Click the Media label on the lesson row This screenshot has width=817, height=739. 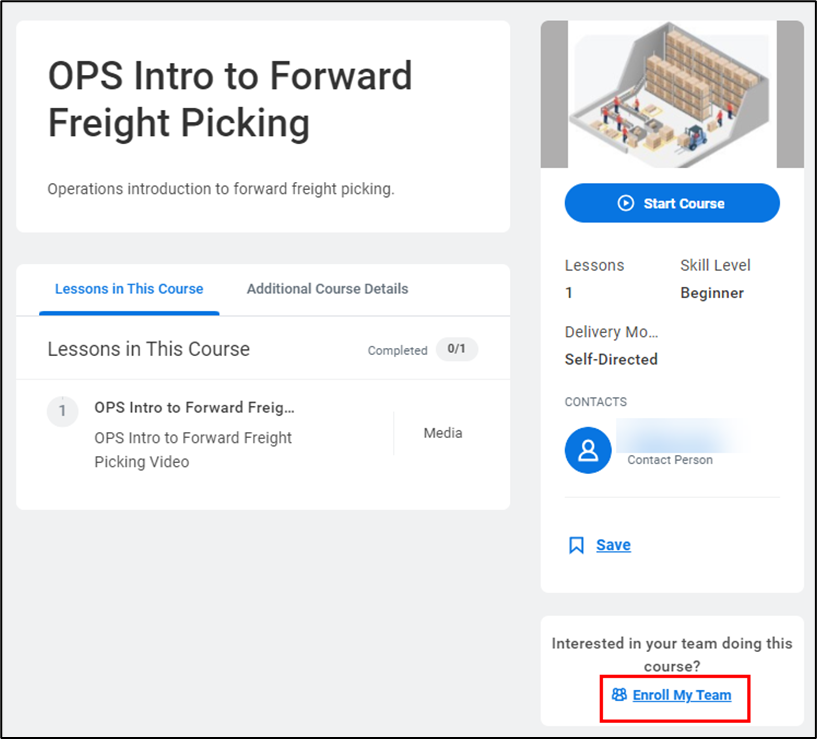(x=443, y=433)
